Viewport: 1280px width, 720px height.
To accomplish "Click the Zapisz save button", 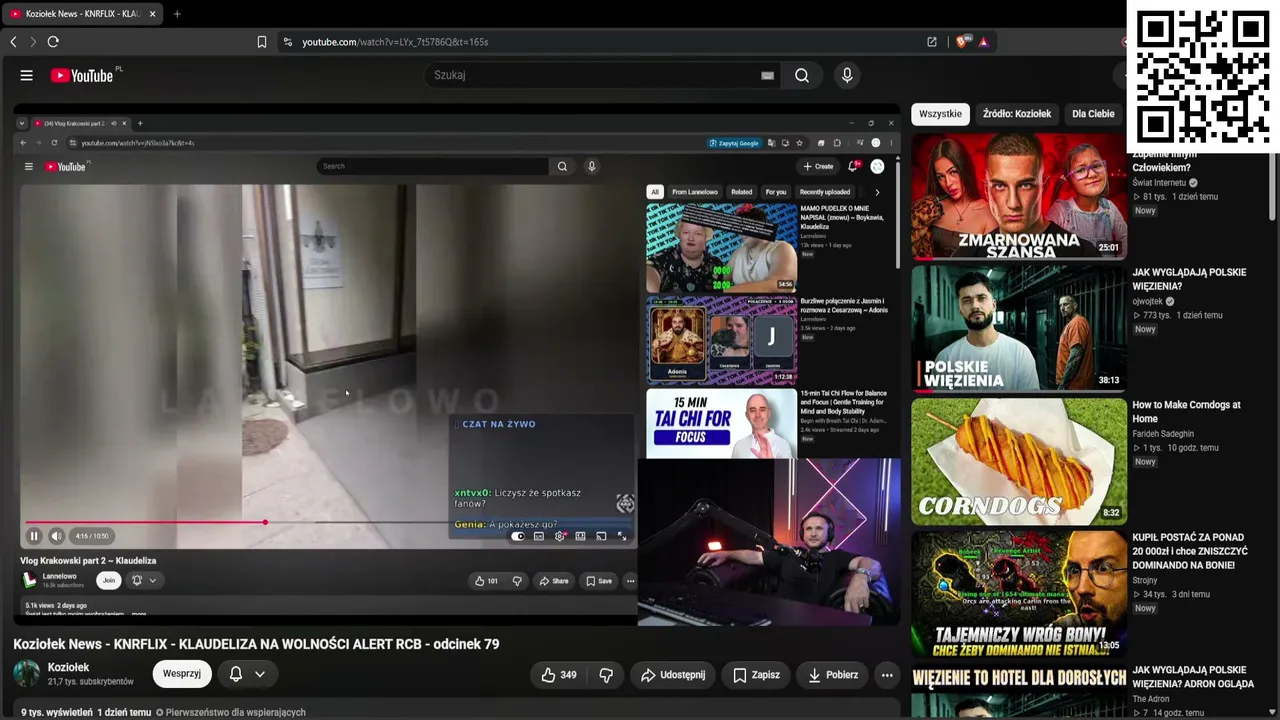I will click(756, 675).
